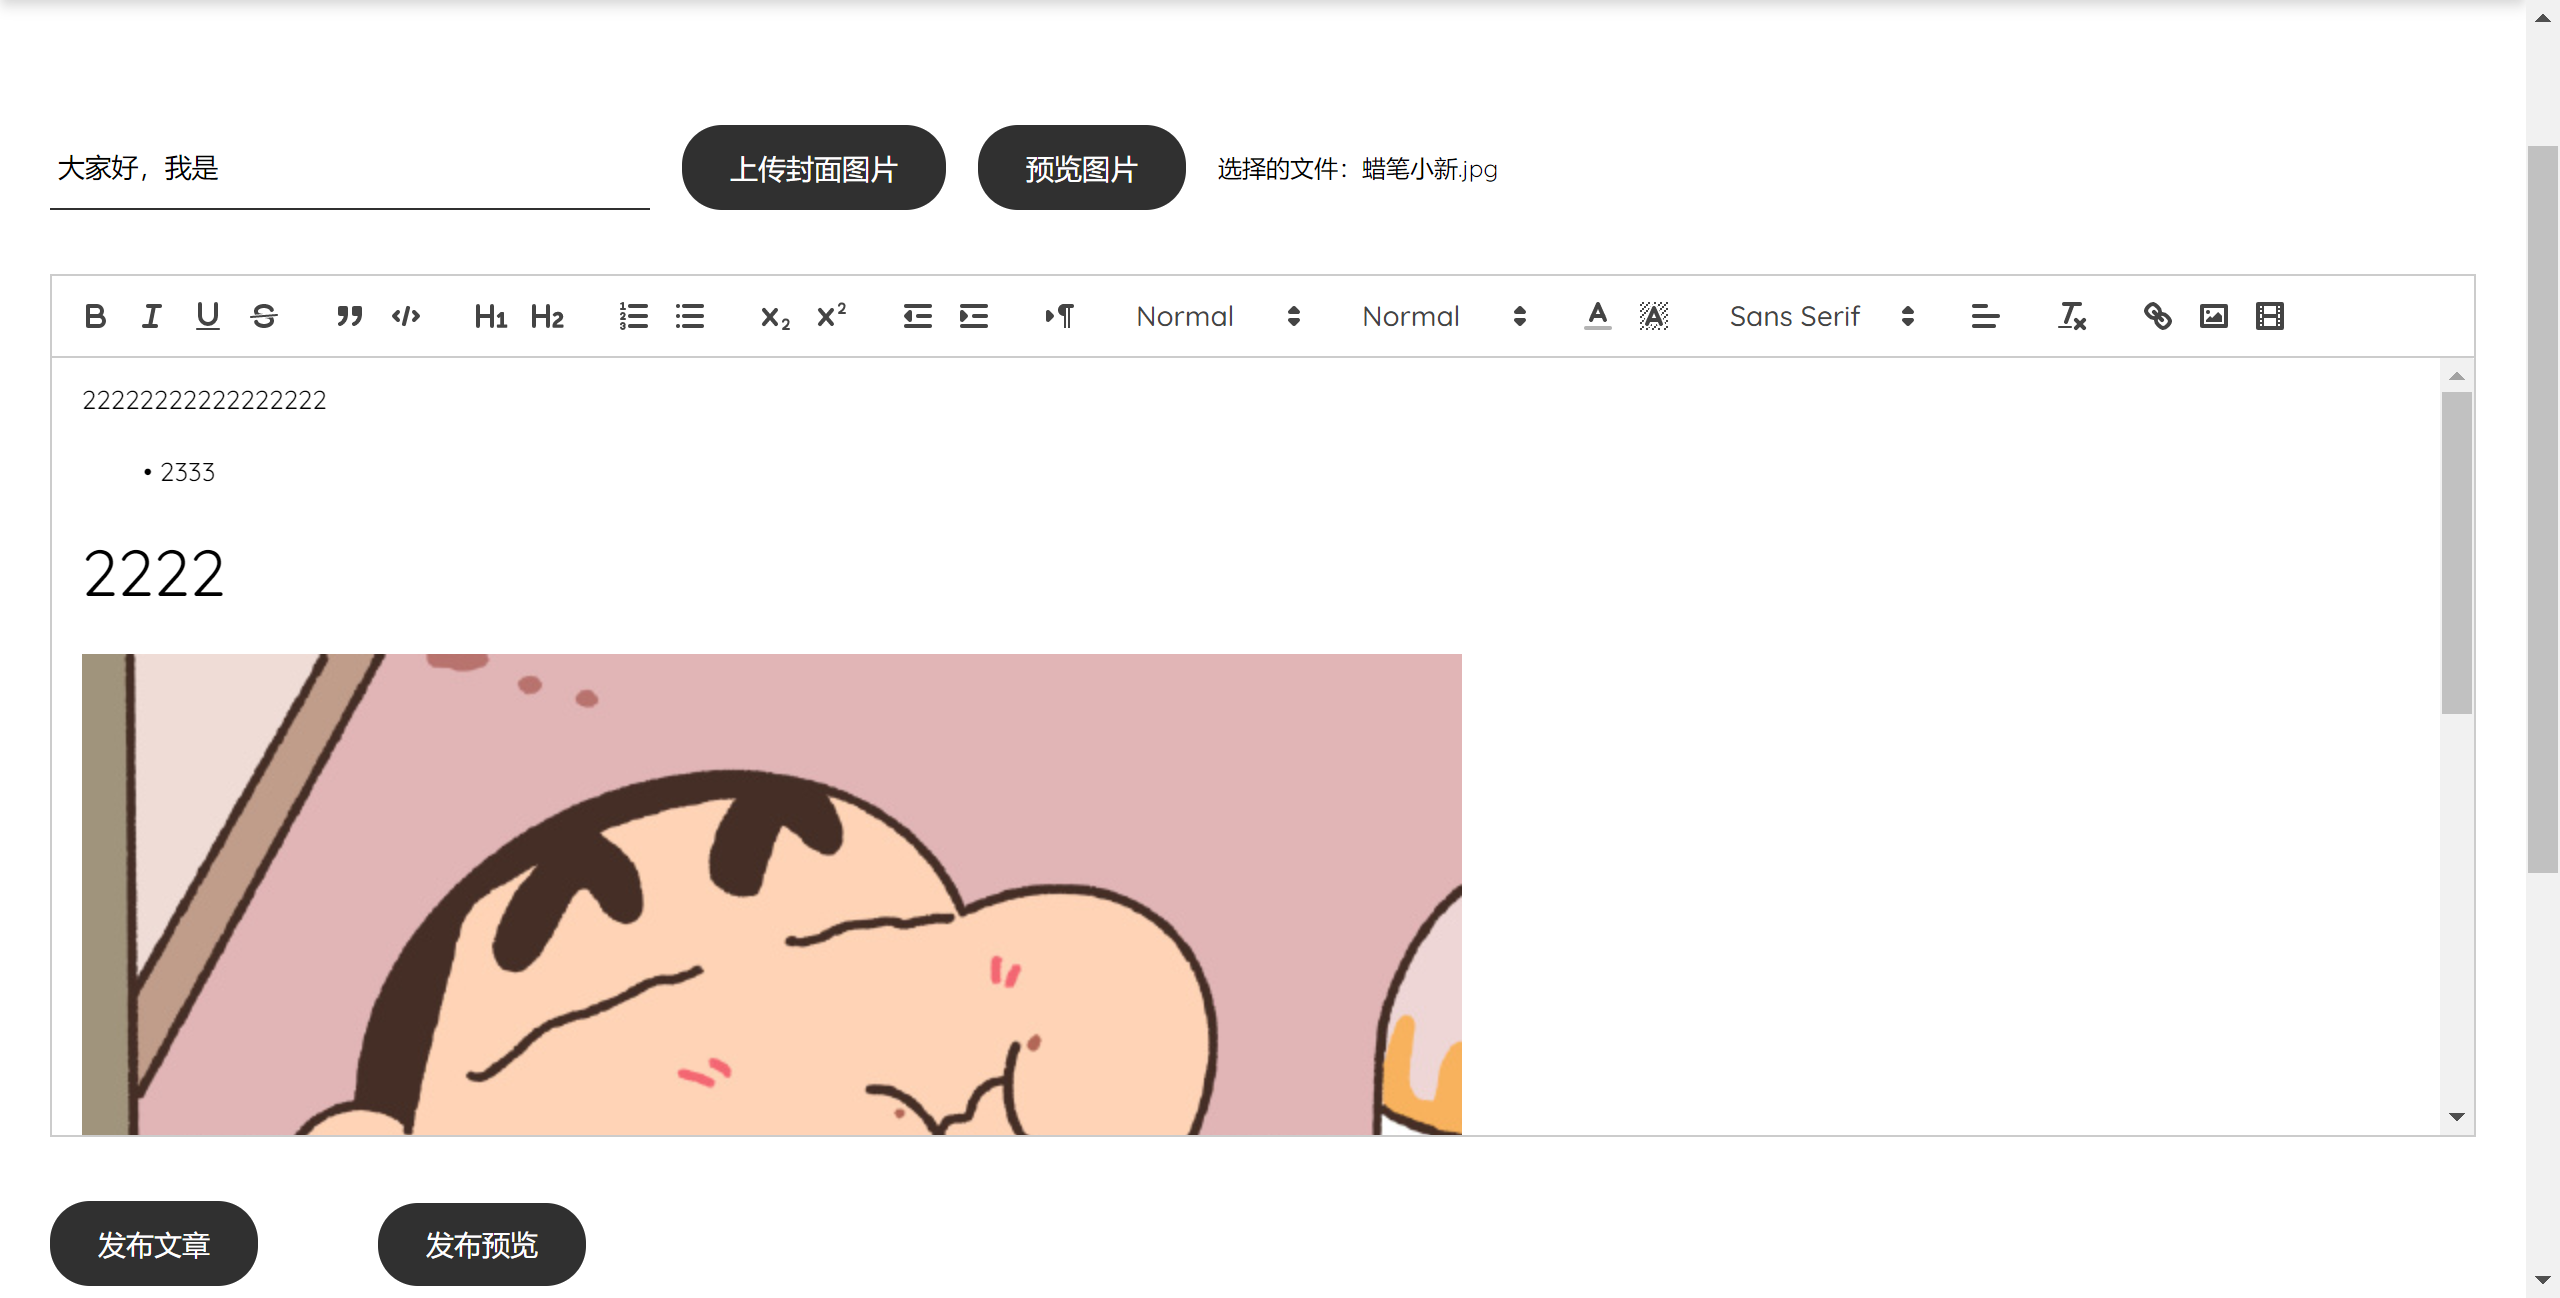This screenshot has height=1298, width=2560.
Task: Apply superscript formatting
Action: pos(831,316)
